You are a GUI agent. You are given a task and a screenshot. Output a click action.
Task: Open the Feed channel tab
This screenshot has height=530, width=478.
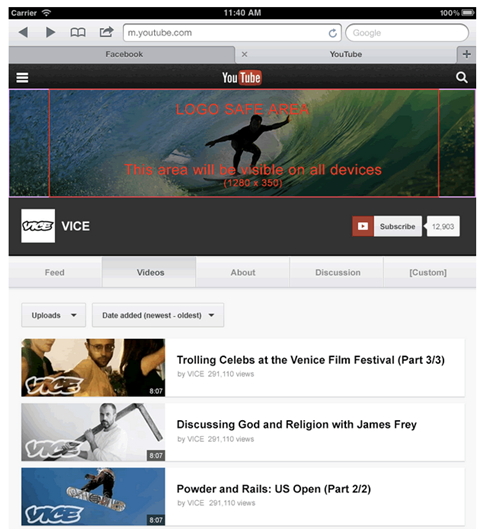pos(55,272)
